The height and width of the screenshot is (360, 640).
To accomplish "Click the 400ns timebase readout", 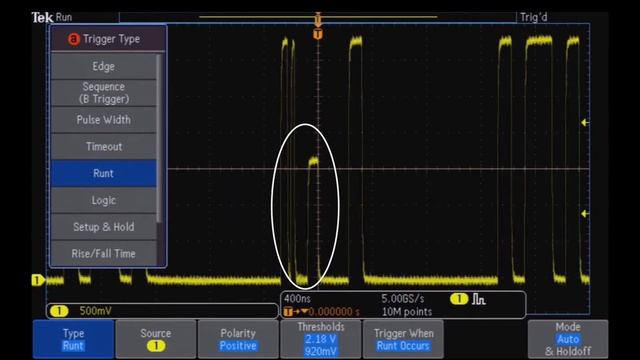I will 297,299.
